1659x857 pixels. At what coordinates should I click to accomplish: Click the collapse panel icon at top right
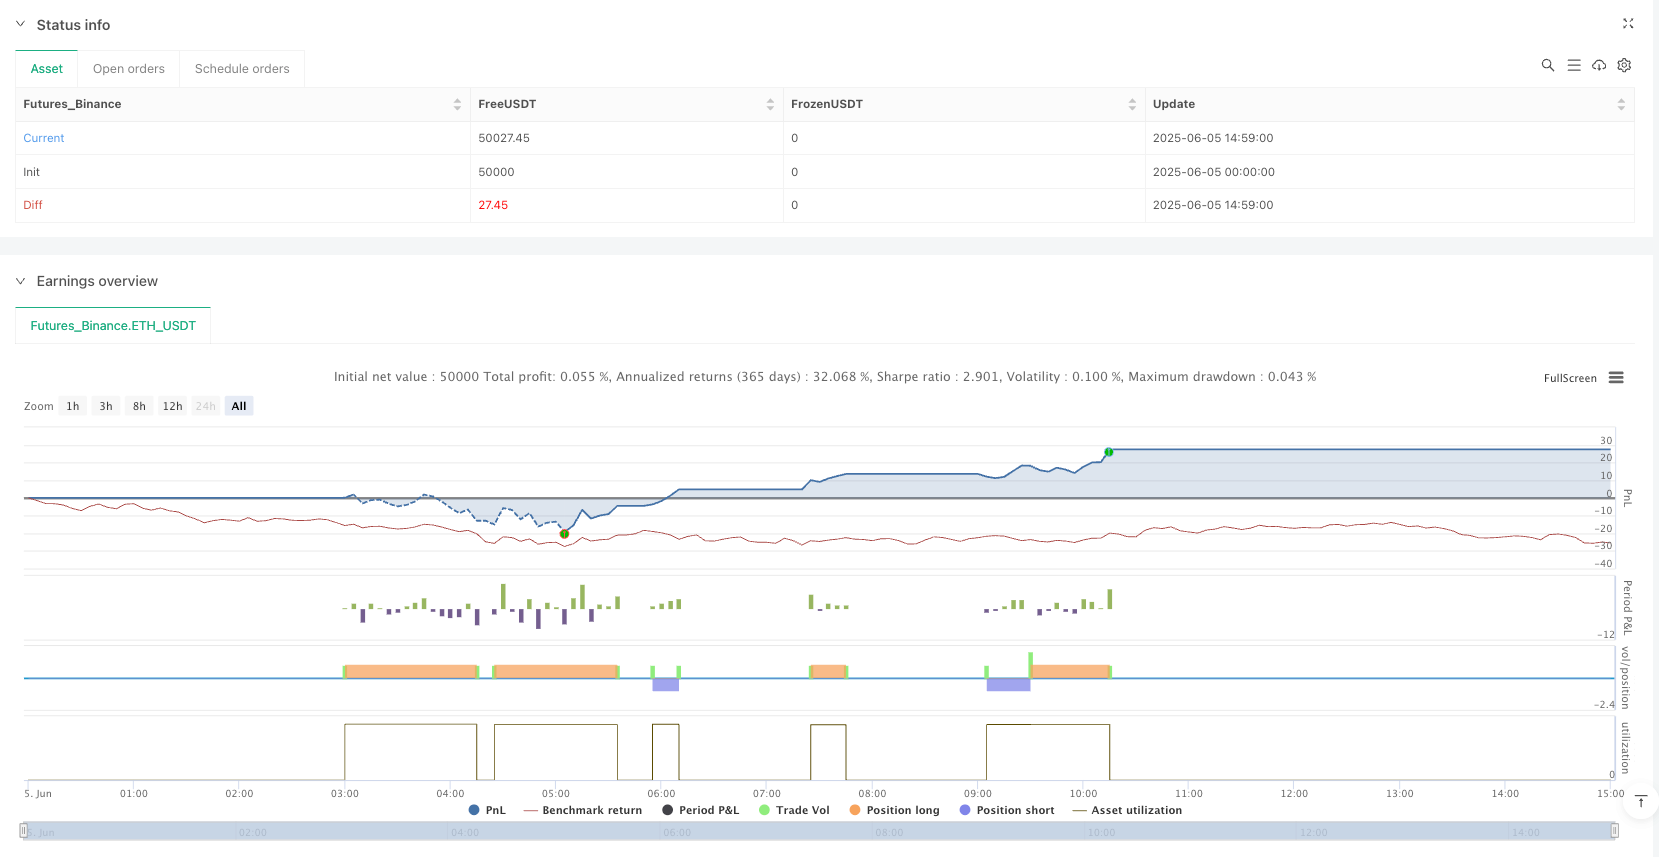pyautogui.click(x=1627, y=23)
